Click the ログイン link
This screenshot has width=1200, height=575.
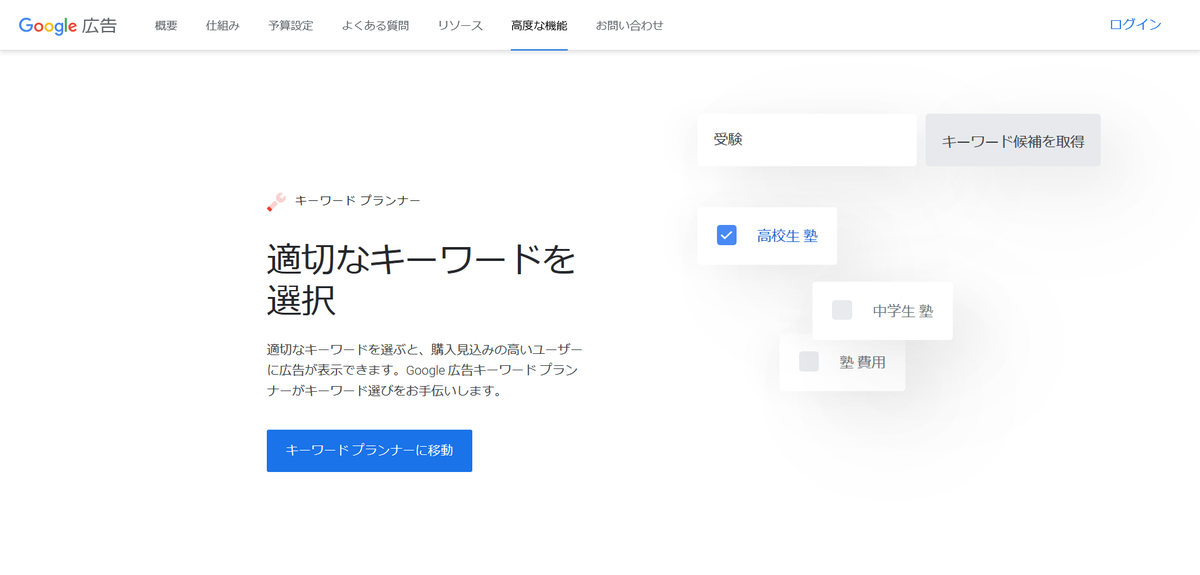click(1135, 24)
